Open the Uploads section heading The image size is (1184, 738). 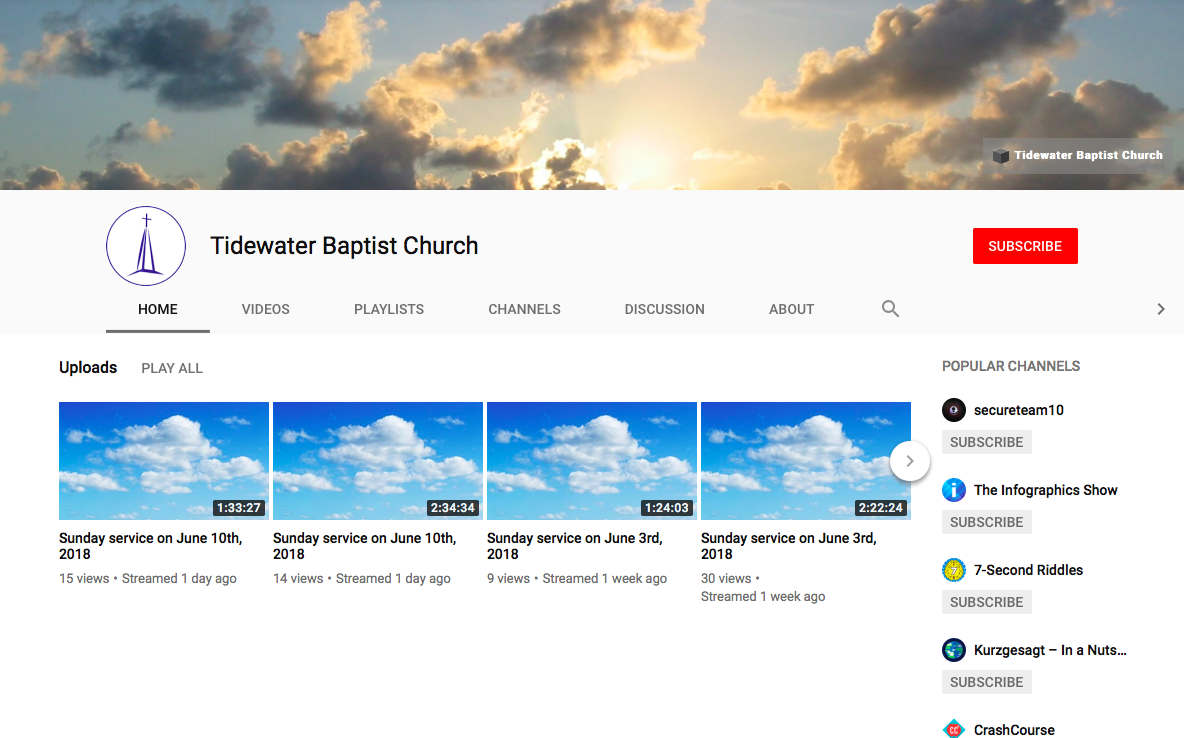click(88, 367)
